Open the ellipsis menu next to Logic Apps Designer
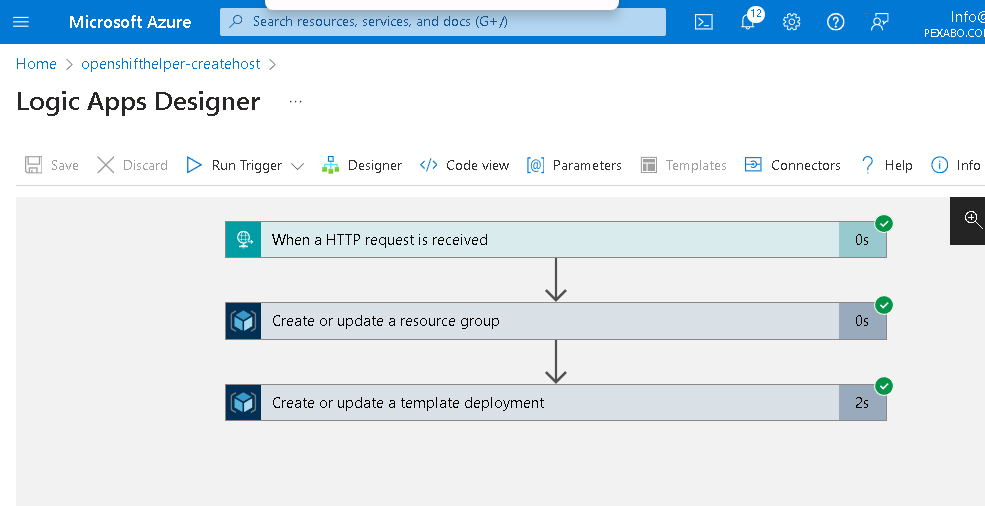 pyautogui.click(x=295, y=101)
